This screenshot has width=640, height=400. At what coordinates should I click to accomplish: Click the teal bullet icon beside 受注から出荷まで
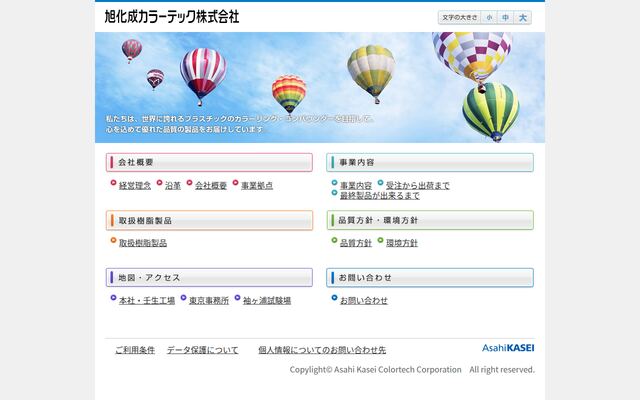[x=380, y=183]
